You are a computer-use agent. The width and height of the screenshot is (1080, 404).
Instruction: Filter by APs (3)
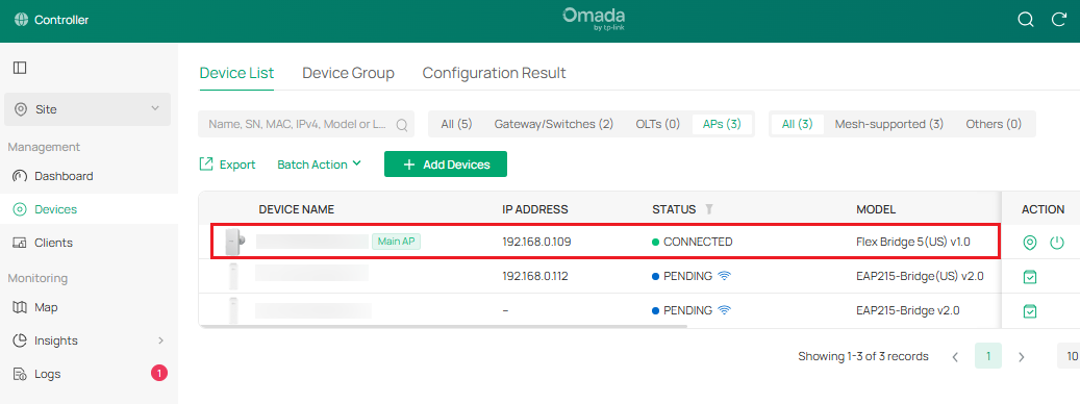coord(722,125)
